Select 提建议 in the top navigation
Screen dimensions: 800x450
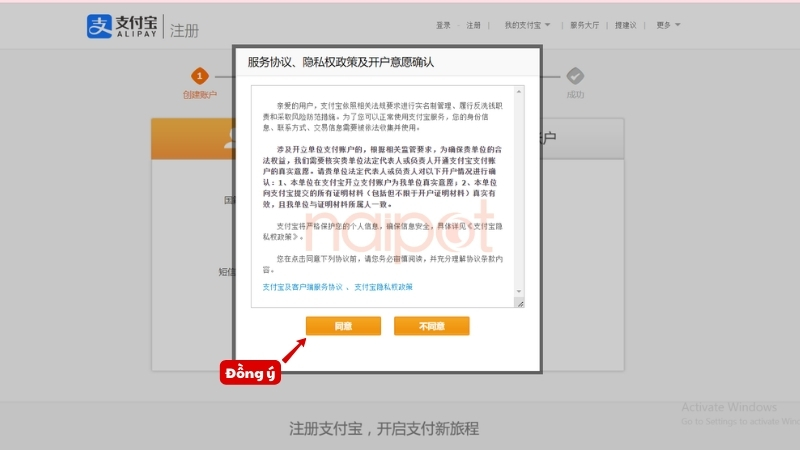pos(626,25)
